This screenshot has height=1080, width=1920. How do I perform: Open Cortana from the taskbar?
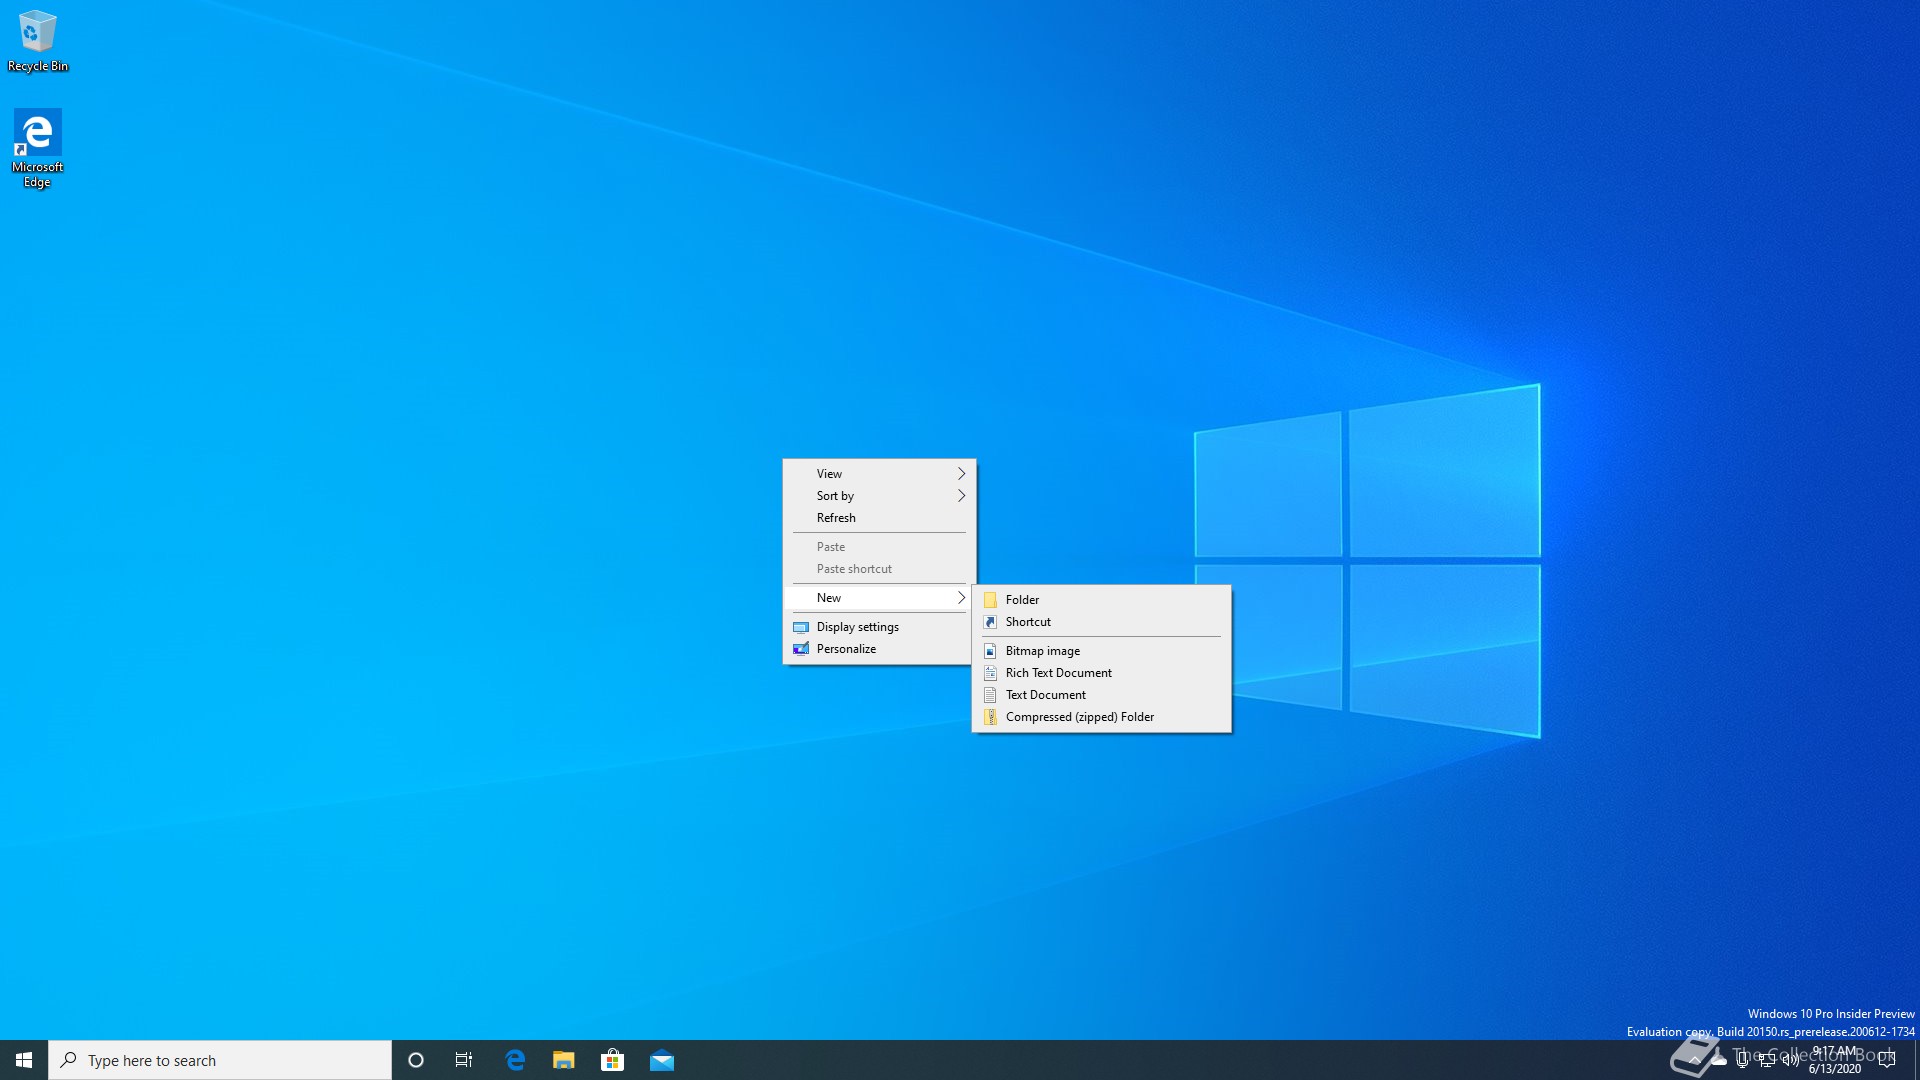[416, 1060]
